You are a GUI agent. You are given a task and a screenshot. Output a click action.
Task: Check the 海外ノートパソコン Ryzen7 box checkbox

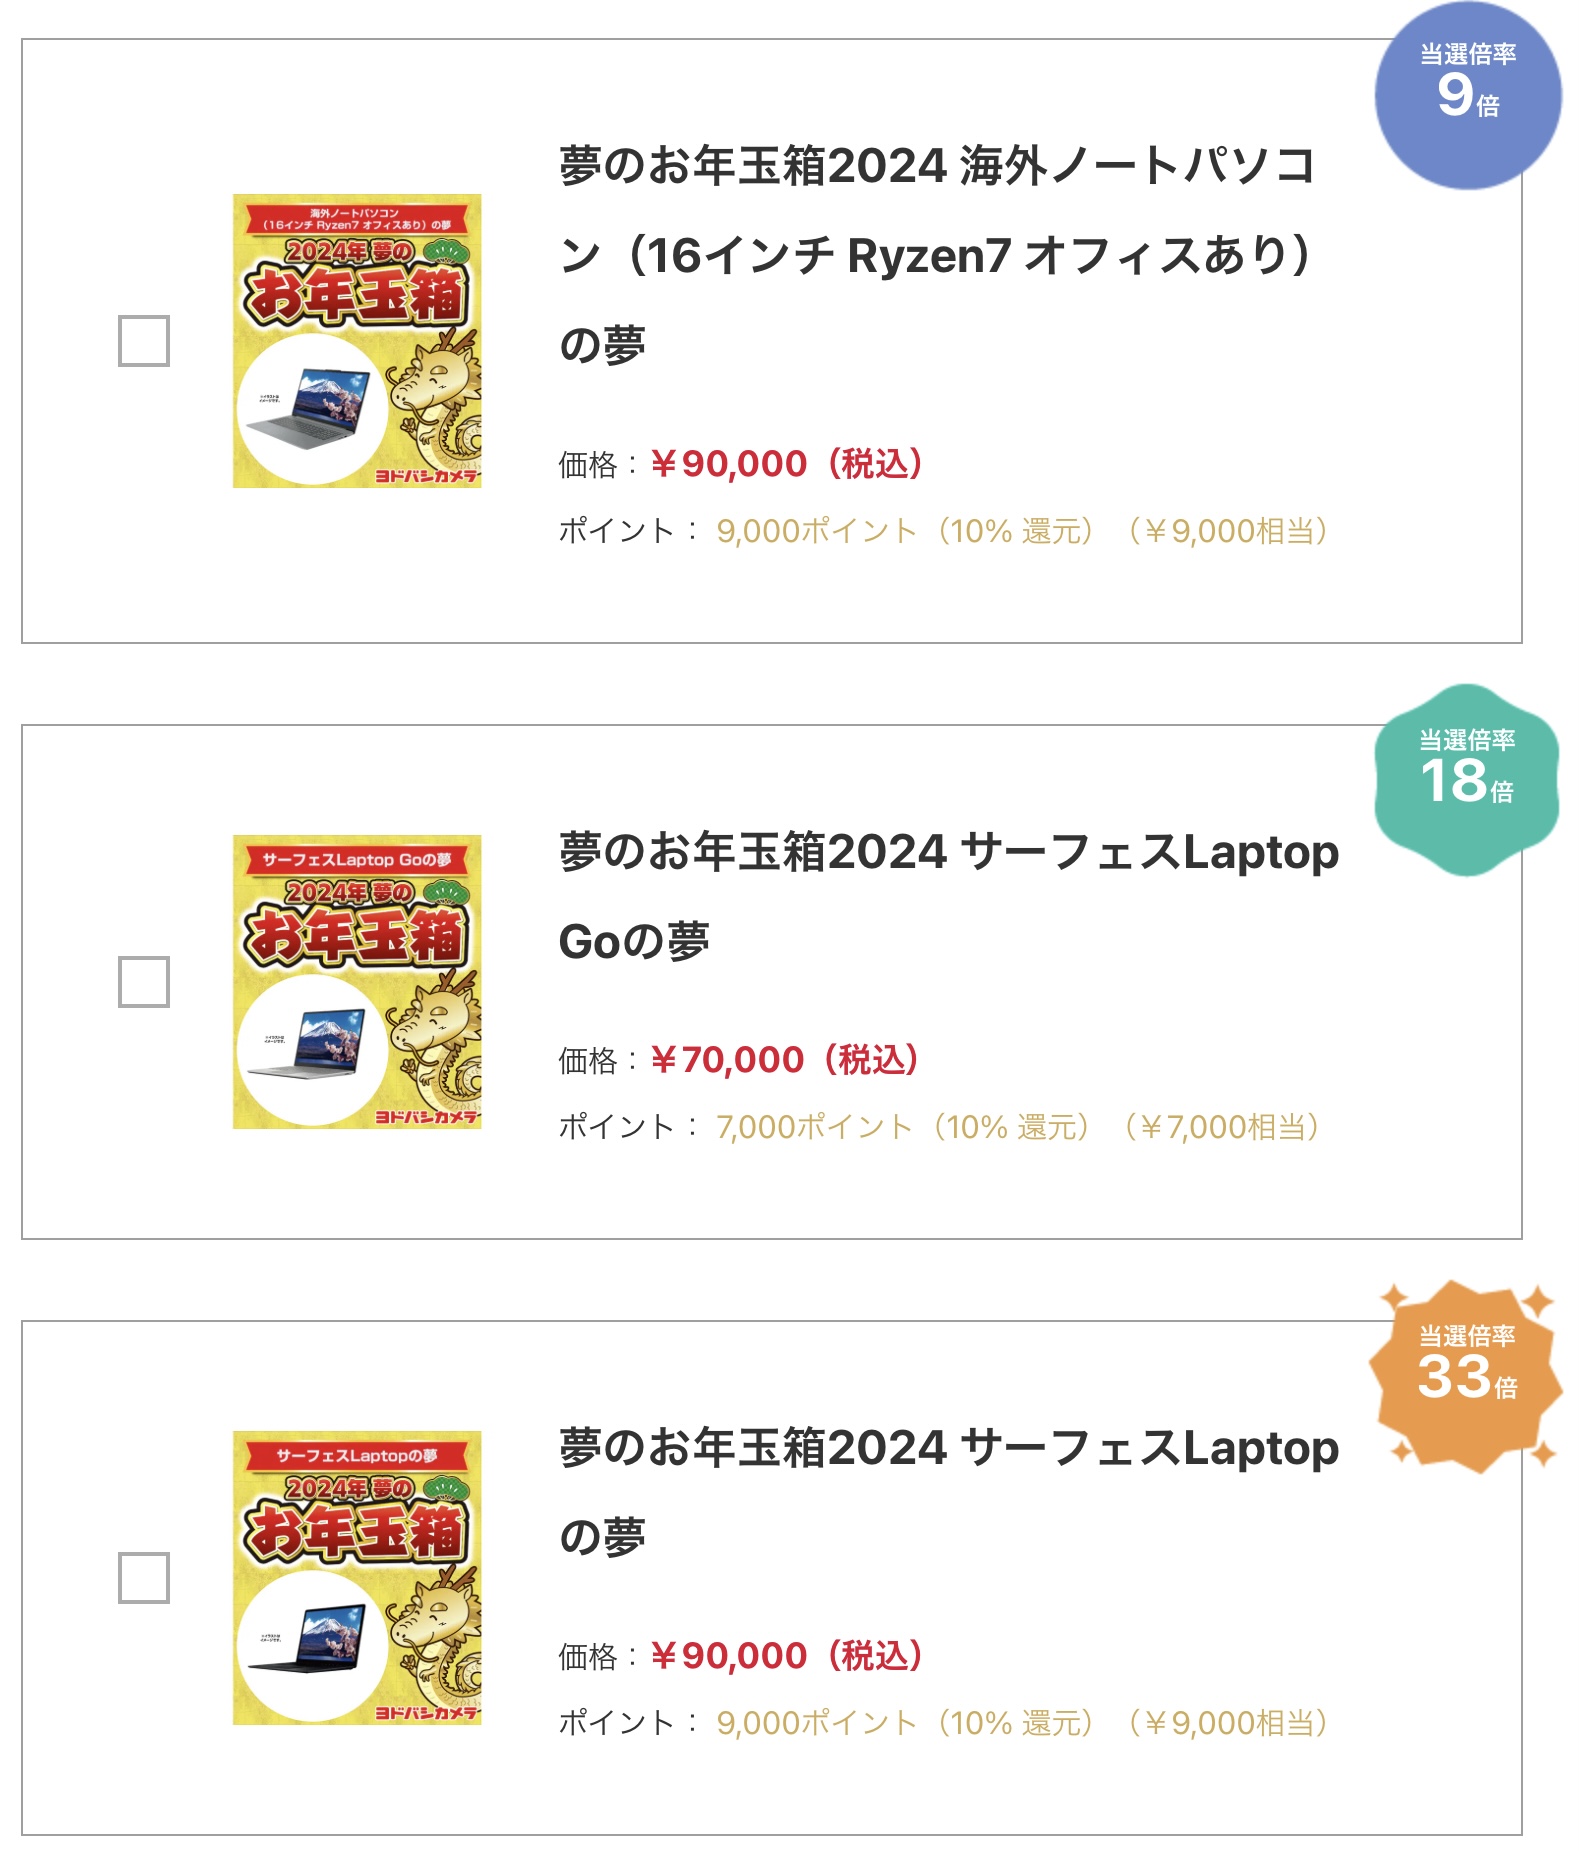[x=144, y=341]
